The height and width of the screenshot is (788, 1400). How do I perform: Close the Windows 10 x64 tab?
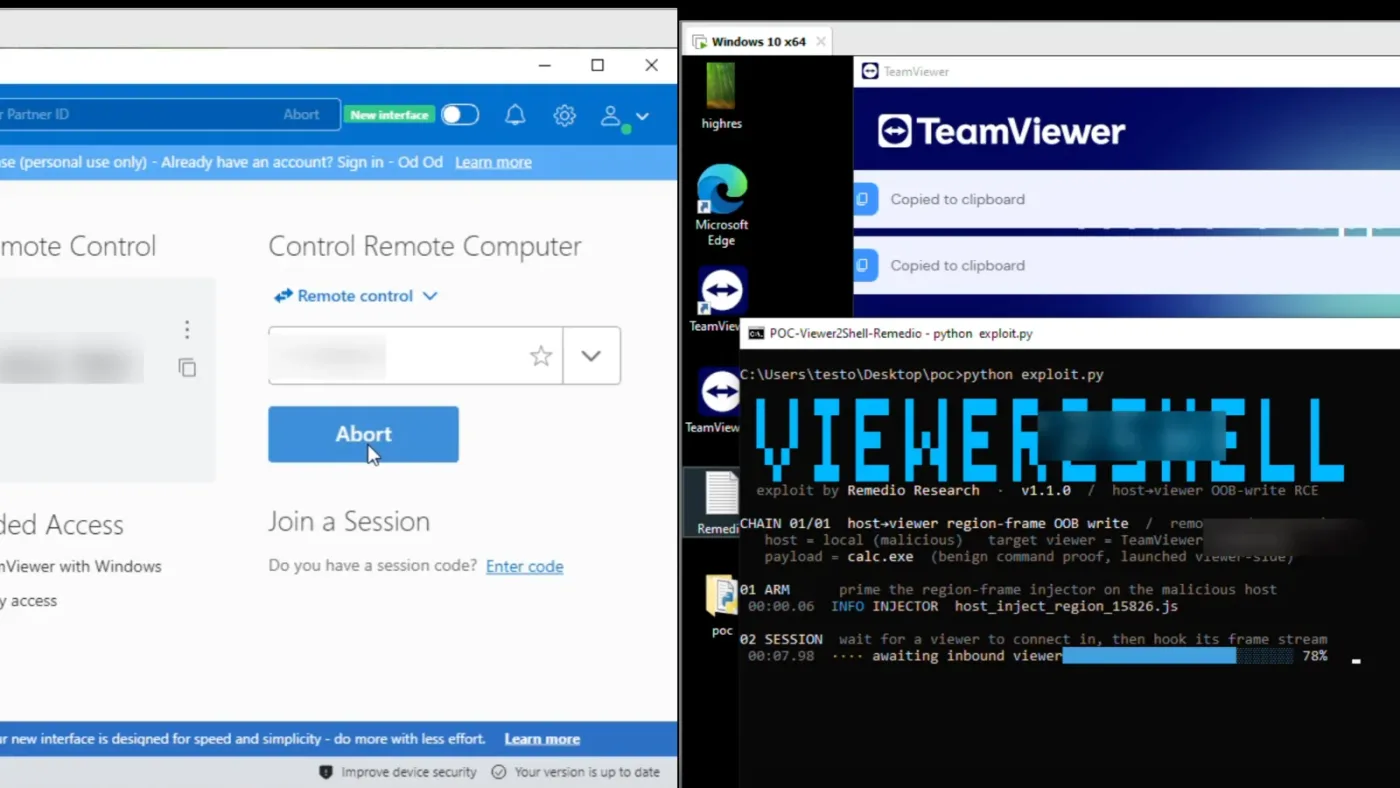[x=821, y=42]
